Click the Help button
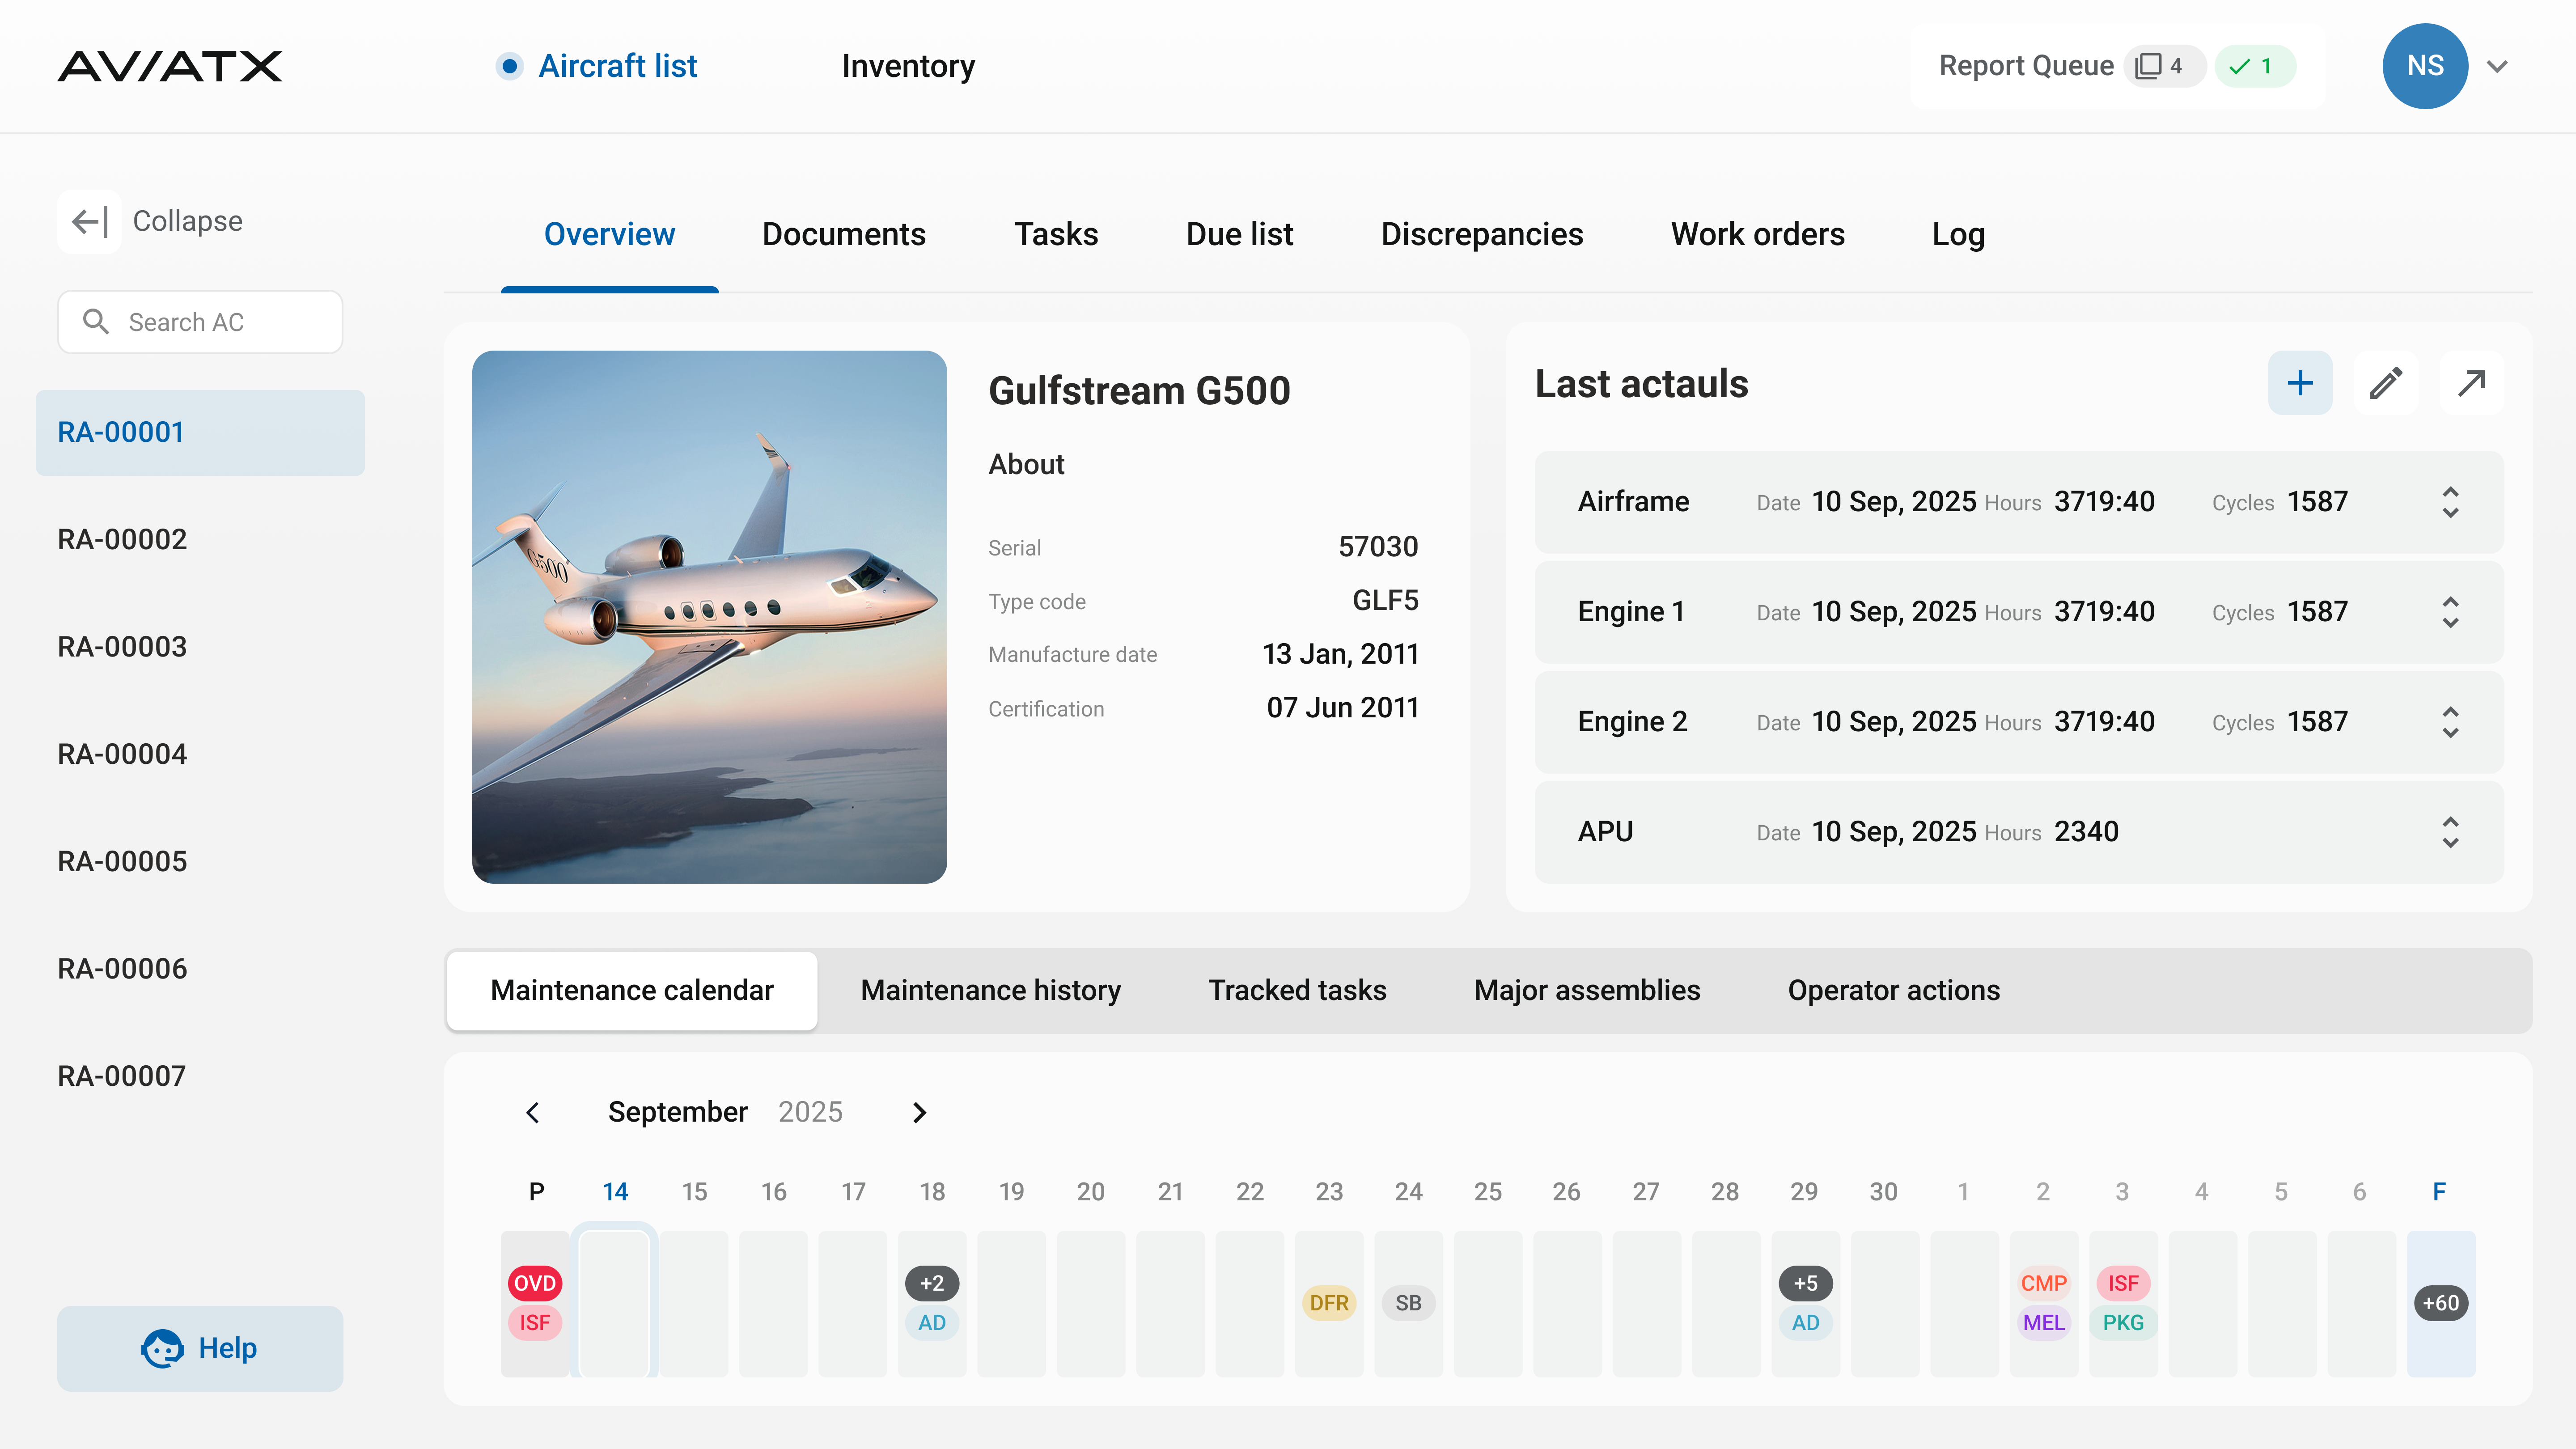Viewport: 2576px width, 1449px height. (x=200, y=1348)
